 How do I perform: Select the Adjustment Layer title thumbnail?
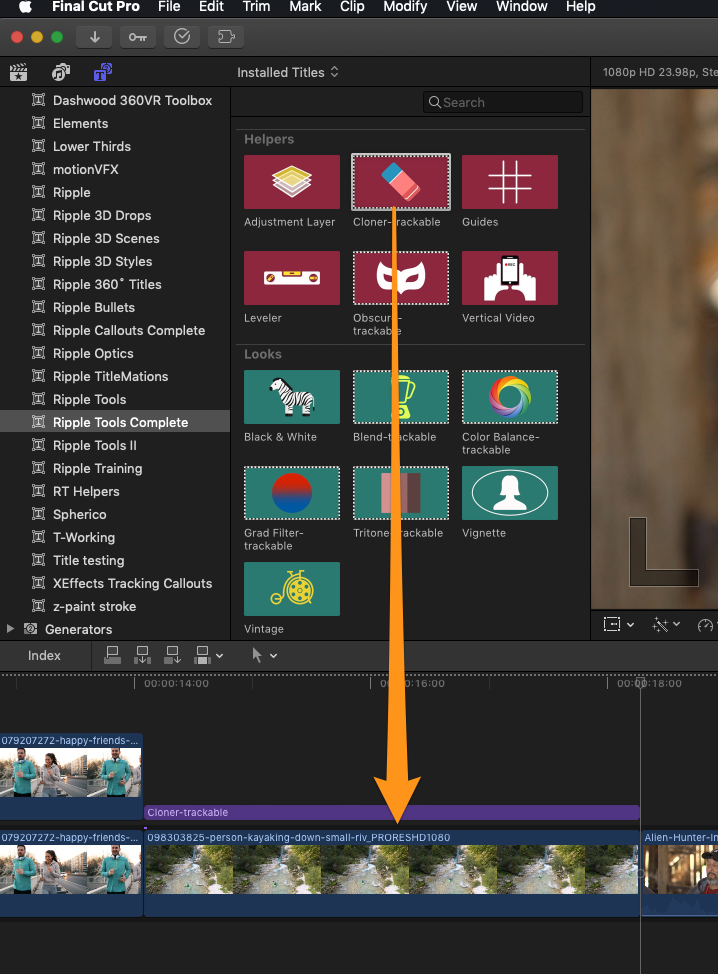tap(292, 181)
